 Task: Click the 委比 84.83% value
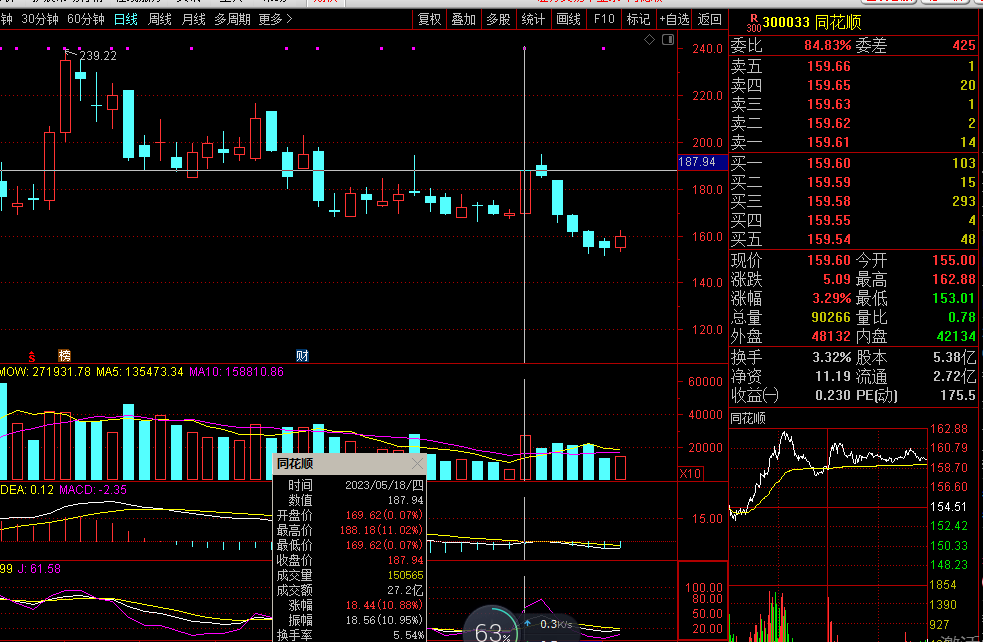point(828,46)
